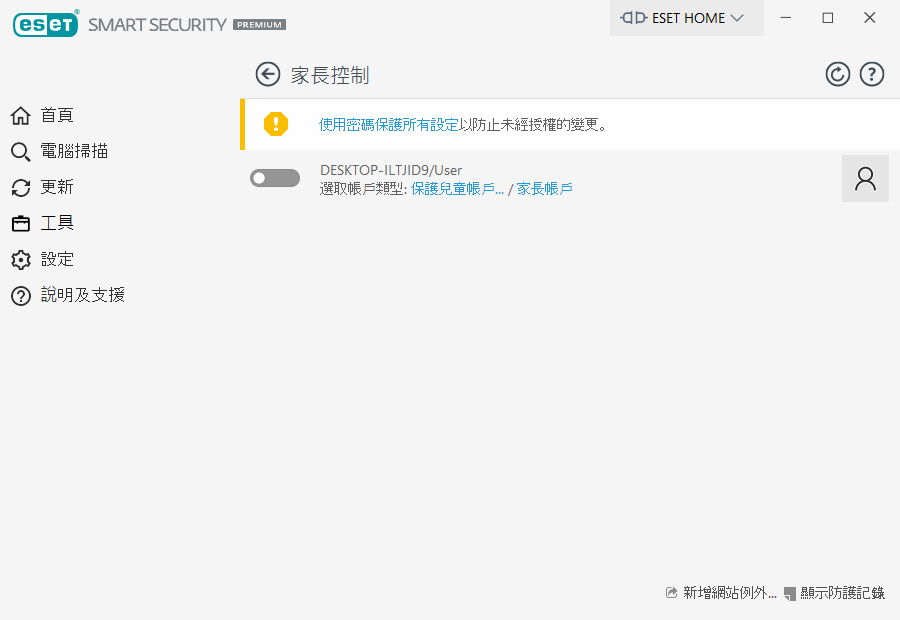This screenshot has height=620, width=900.
Task: Click the refresh icon in the header
Action: (837, 74)
